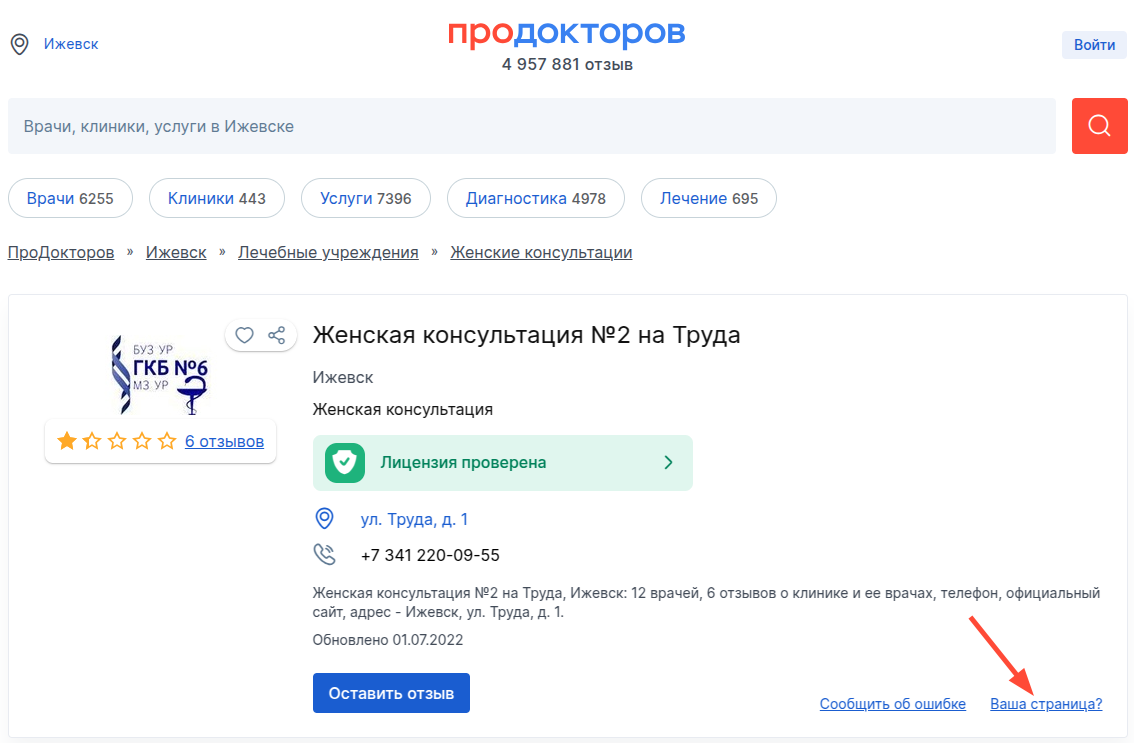Select the Услуги 7396 category
Viewport: 1134px width, 743px height.
[x=366, y=198]
